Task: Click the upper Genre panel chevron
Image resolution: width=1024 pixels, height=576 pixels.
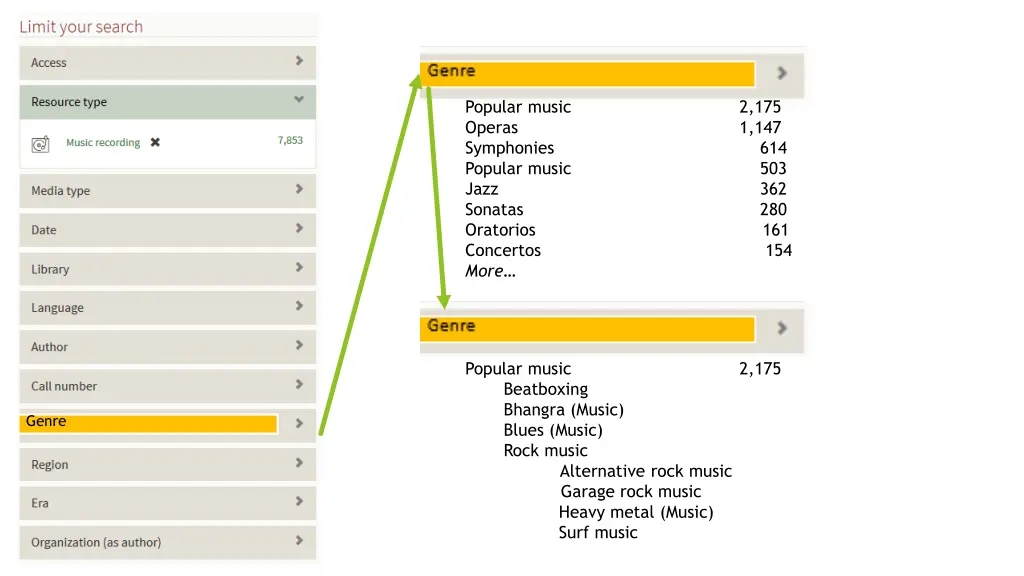Action: tap(782, 73)
